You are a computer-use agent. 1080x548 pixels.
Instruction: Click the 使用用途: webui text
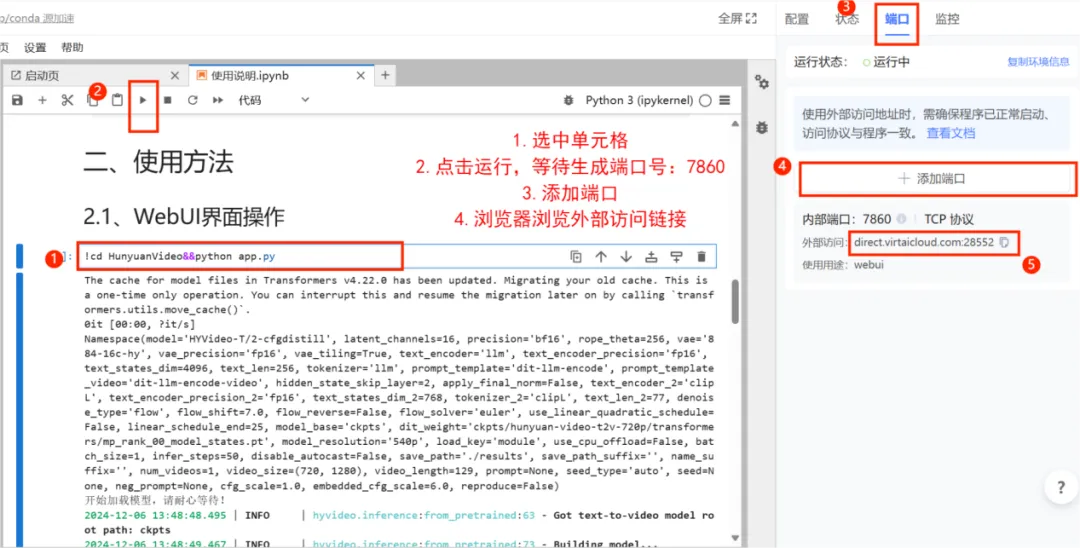[x=844, y=264]
